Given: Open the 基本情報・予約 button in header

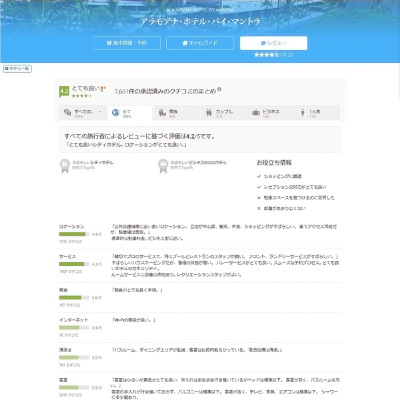Looking at the screenshot, I should (127, 43).
